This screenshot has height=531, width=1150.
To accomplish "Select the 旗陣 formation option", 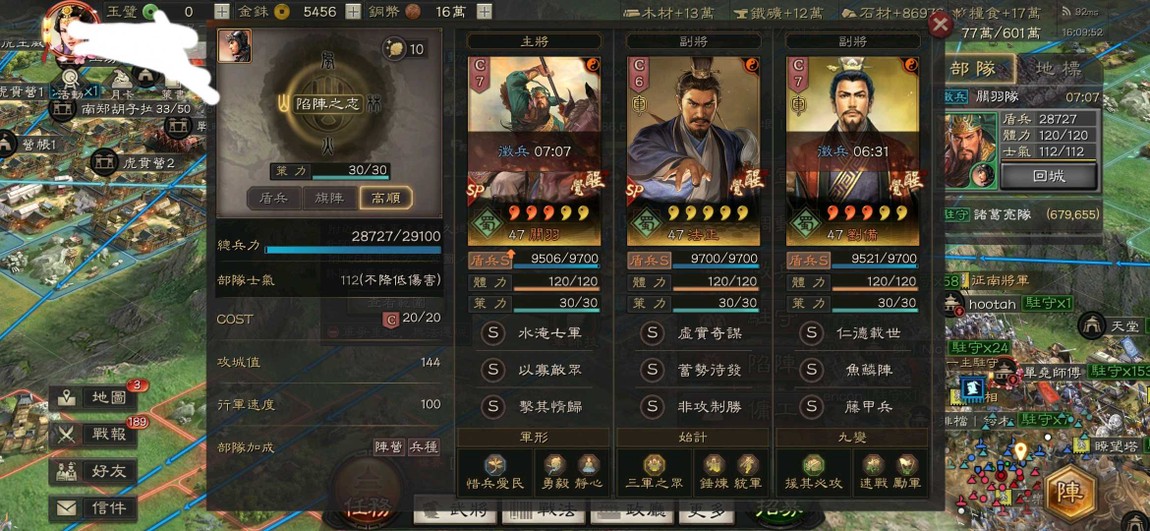I will 330,197.
